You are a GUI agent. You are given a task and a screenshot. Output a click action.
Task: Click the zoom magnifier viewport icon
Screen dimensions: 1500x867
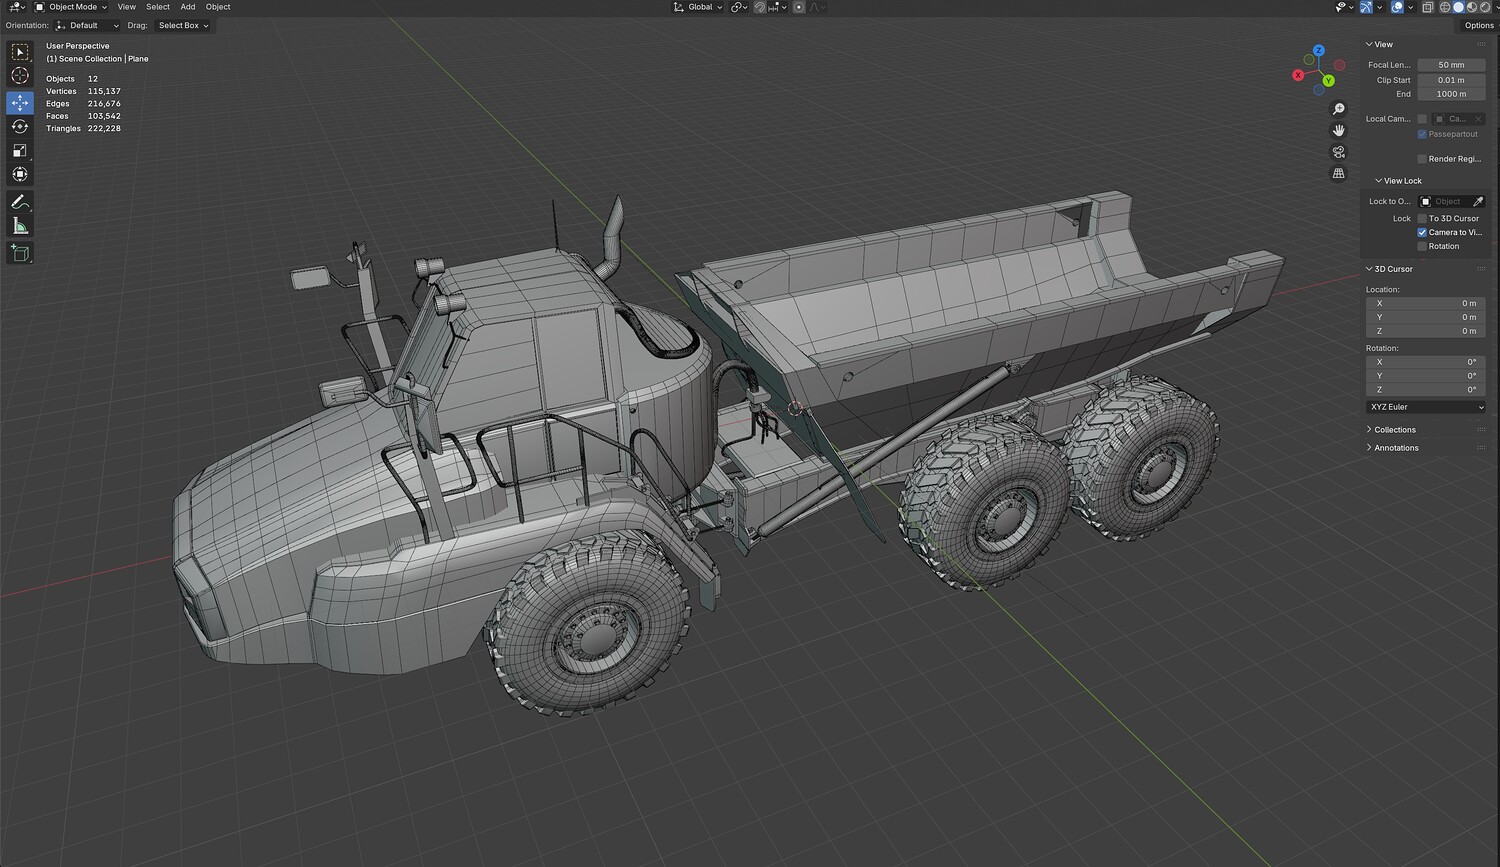(1339, 109)
